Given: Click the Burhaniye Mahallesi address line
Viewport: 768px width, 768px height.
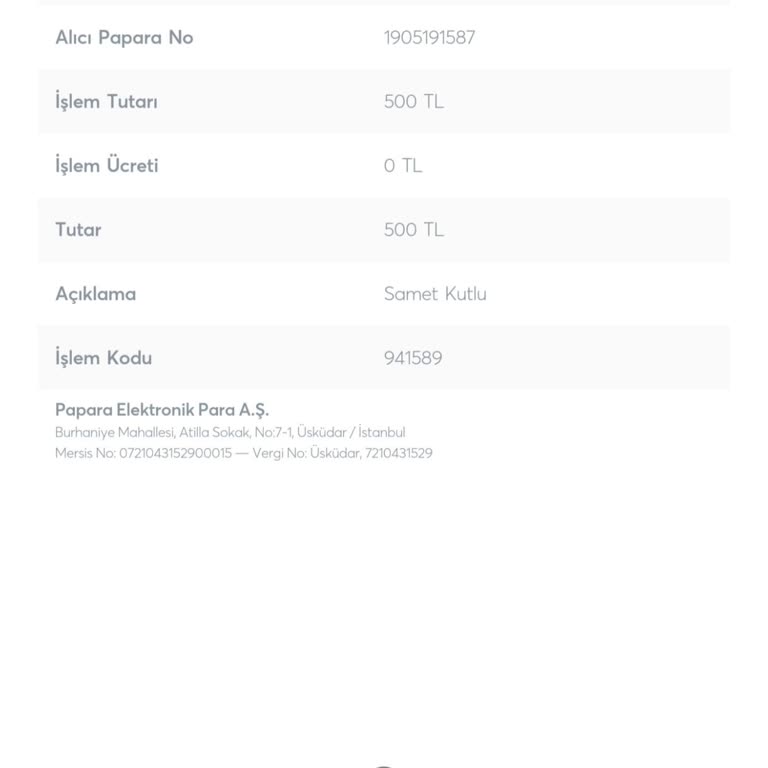Looking at the screenshot, I should click(x=230, y=432).
